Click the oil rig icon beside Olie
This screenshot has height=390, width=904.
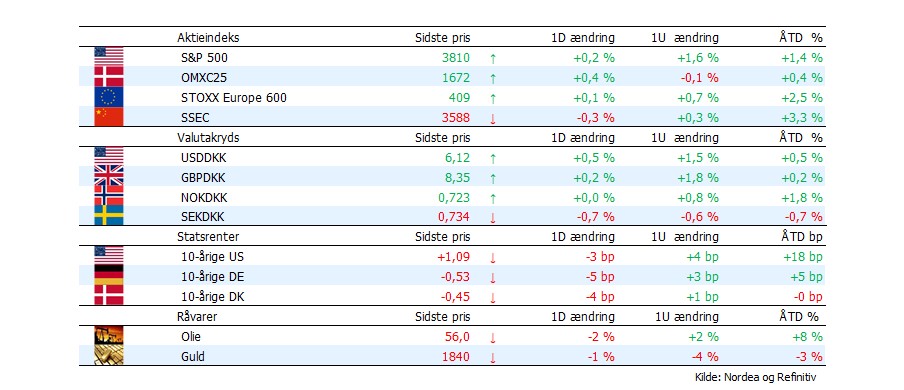click(x=109, y=336)
